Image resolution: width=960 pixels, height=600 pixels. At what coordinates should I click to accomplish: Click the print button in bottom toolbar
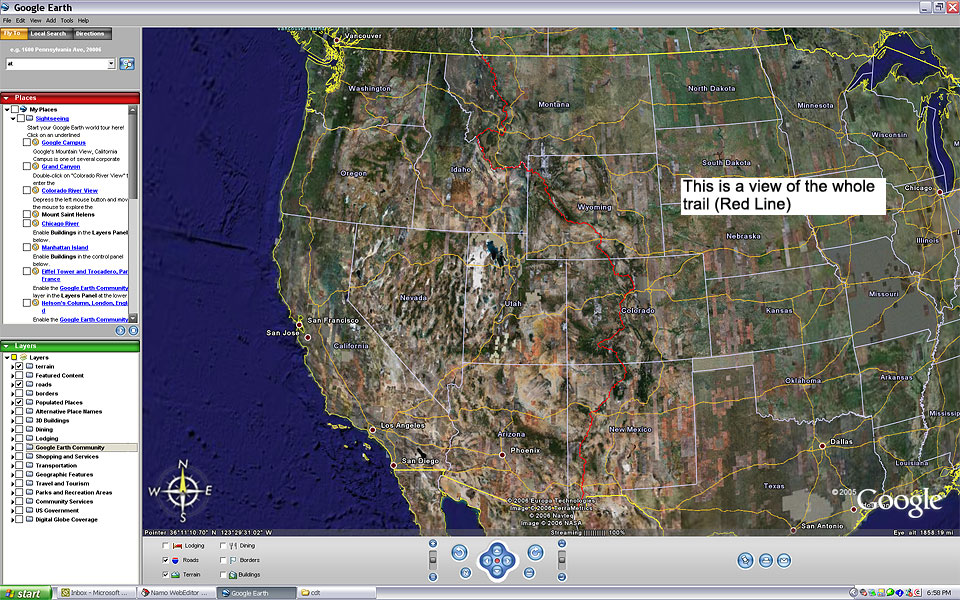coord(765,560)
